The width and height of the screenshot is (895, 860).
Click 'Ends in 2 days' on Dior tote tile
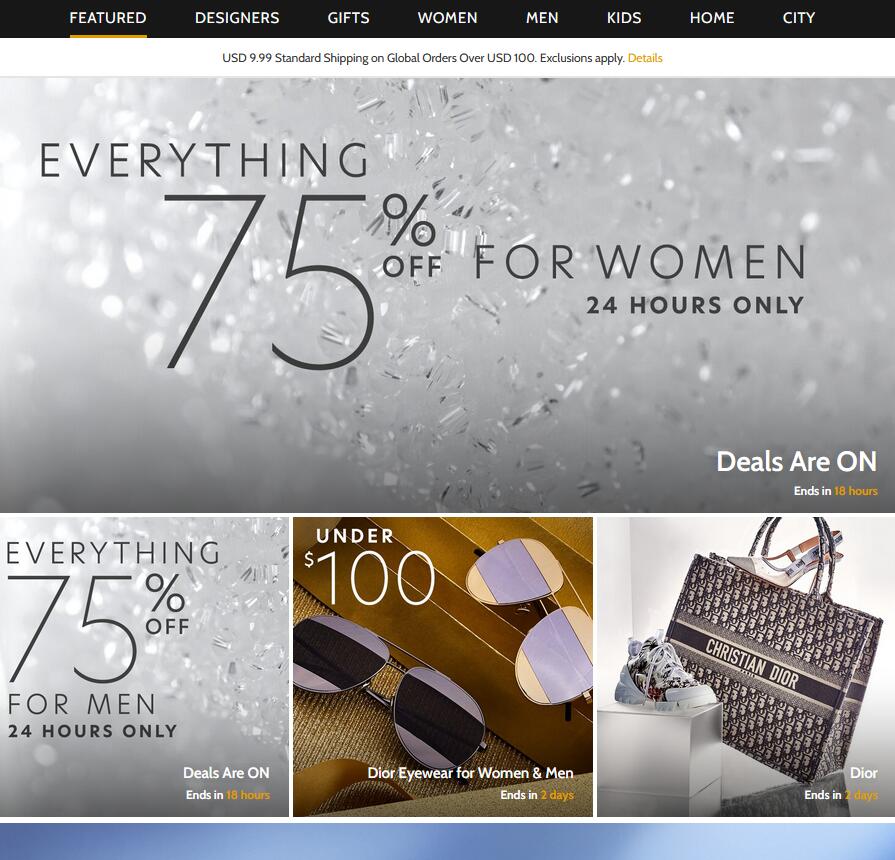point(841,795)
